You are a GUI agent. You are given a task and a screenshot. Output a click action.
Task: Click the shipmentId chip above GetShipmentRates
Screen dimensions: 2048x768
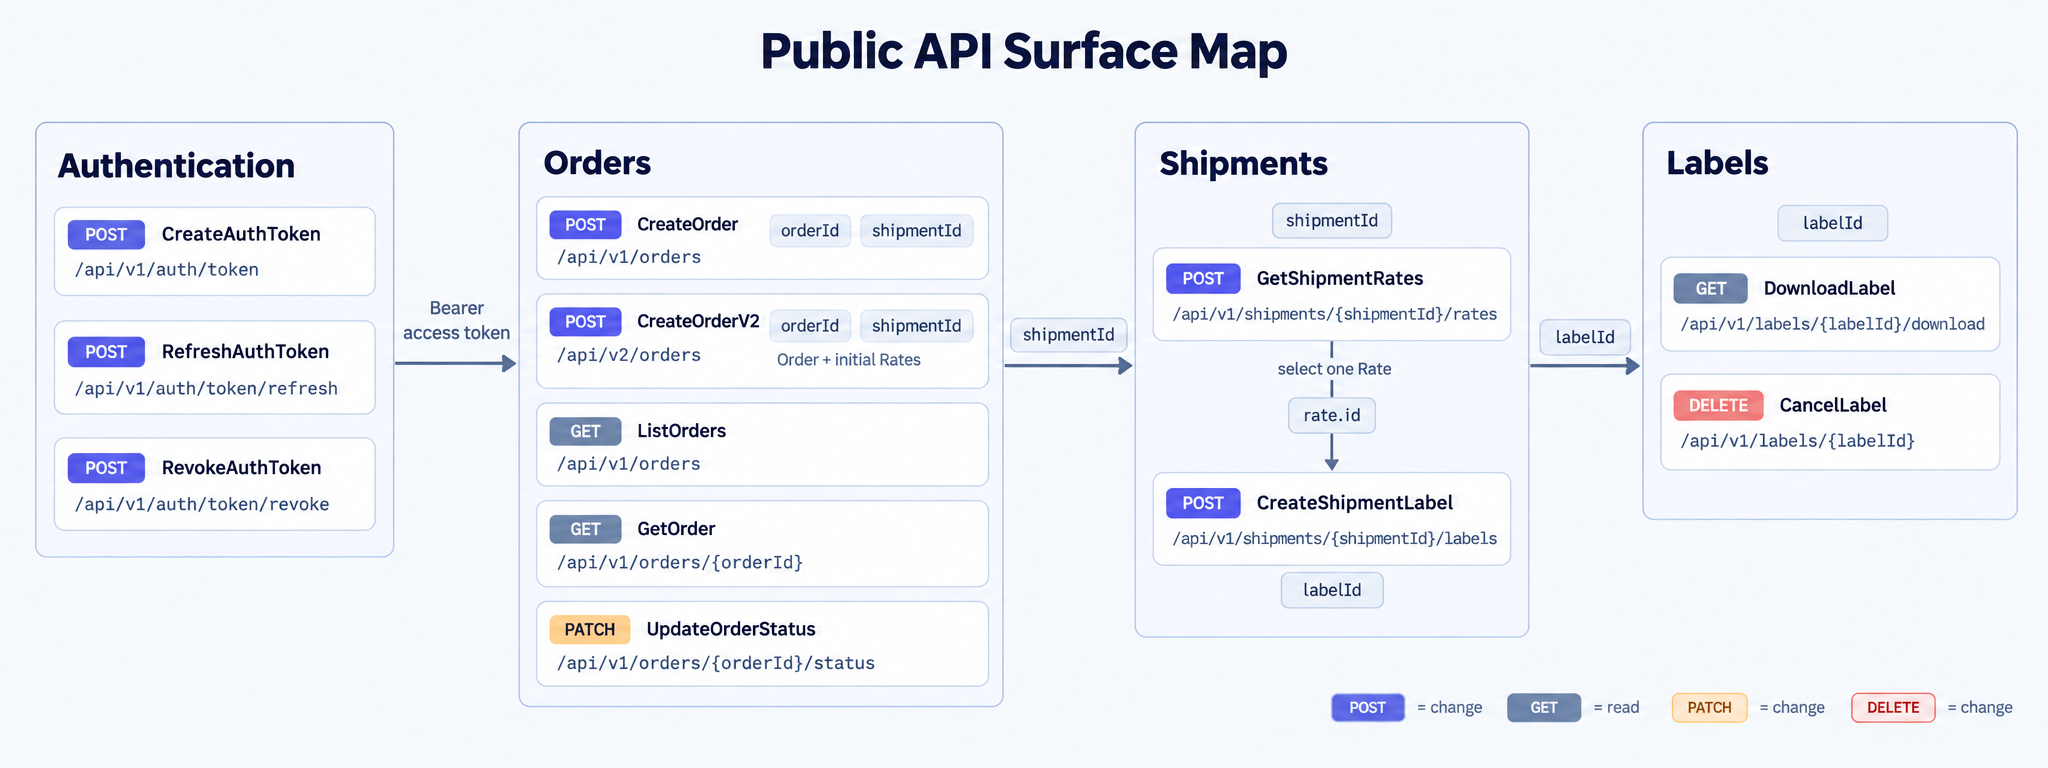pyautogui.click(x=1332, y=221)
